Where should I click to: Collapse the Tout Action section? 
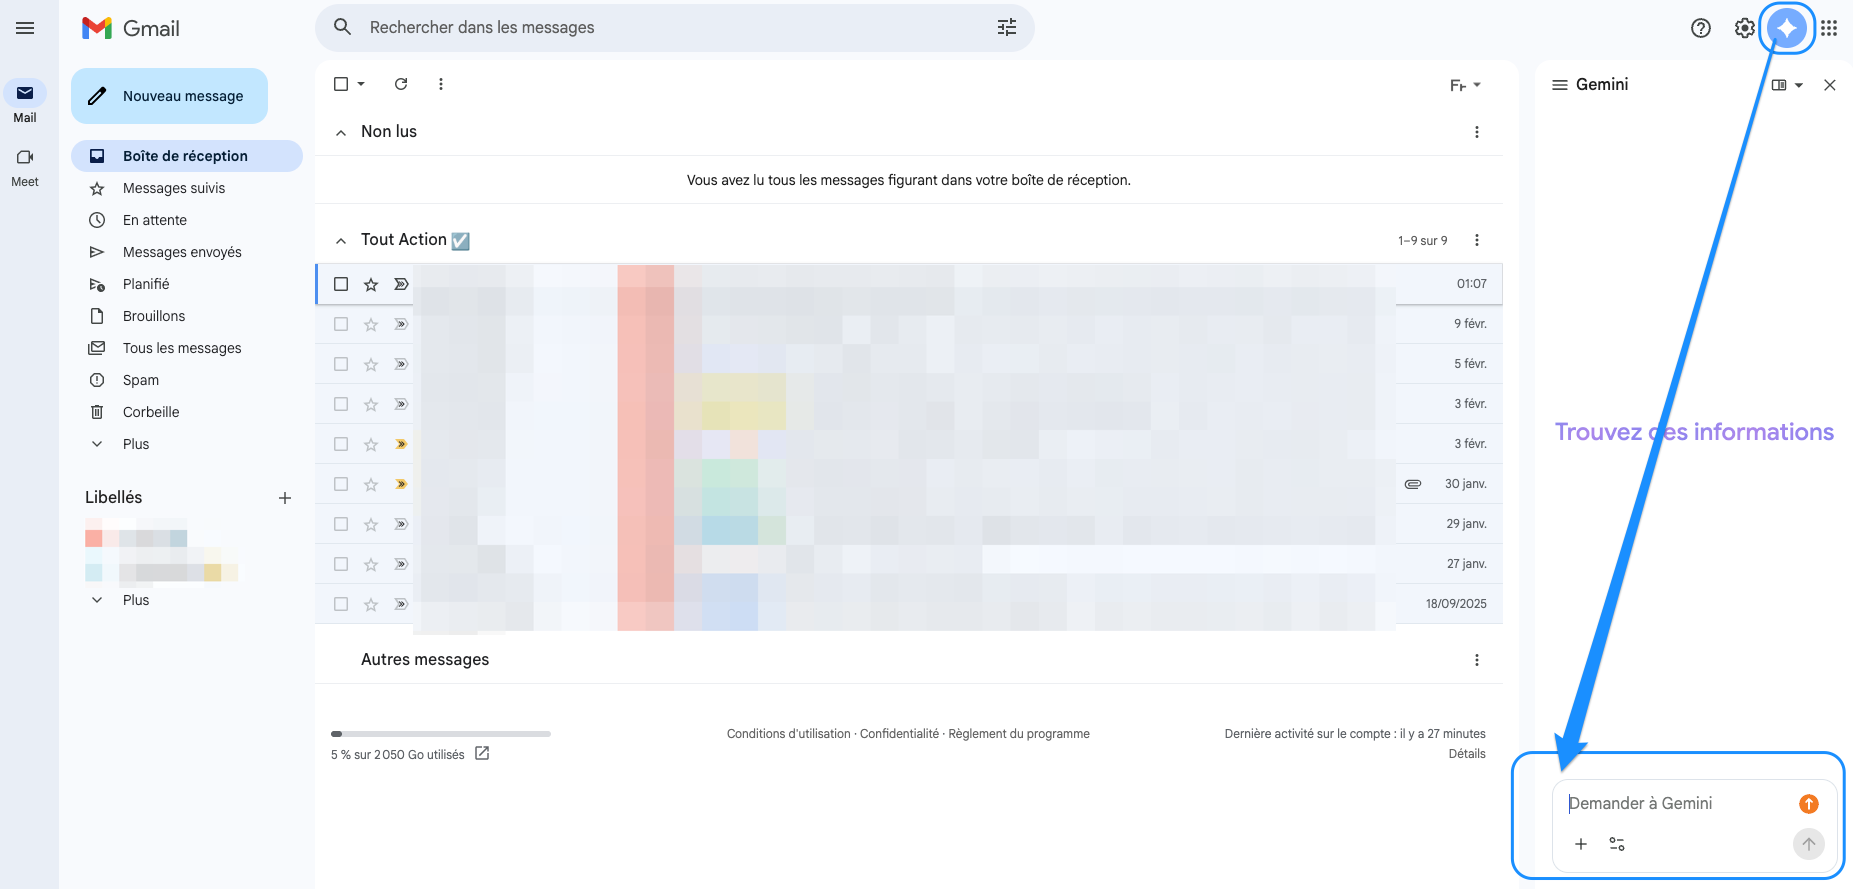click(341, 240)
